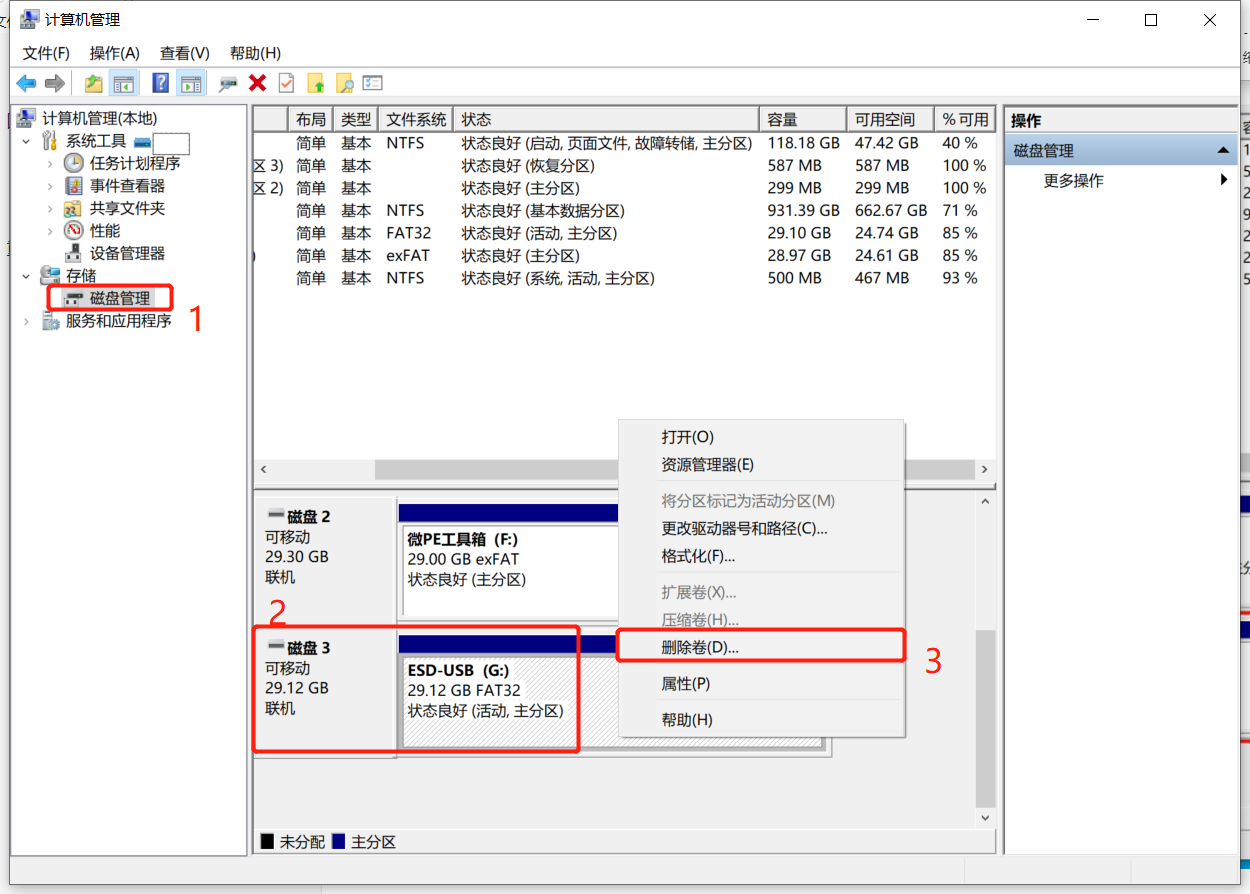Open the 更多操作 submenu arrow

[1226, 180]
